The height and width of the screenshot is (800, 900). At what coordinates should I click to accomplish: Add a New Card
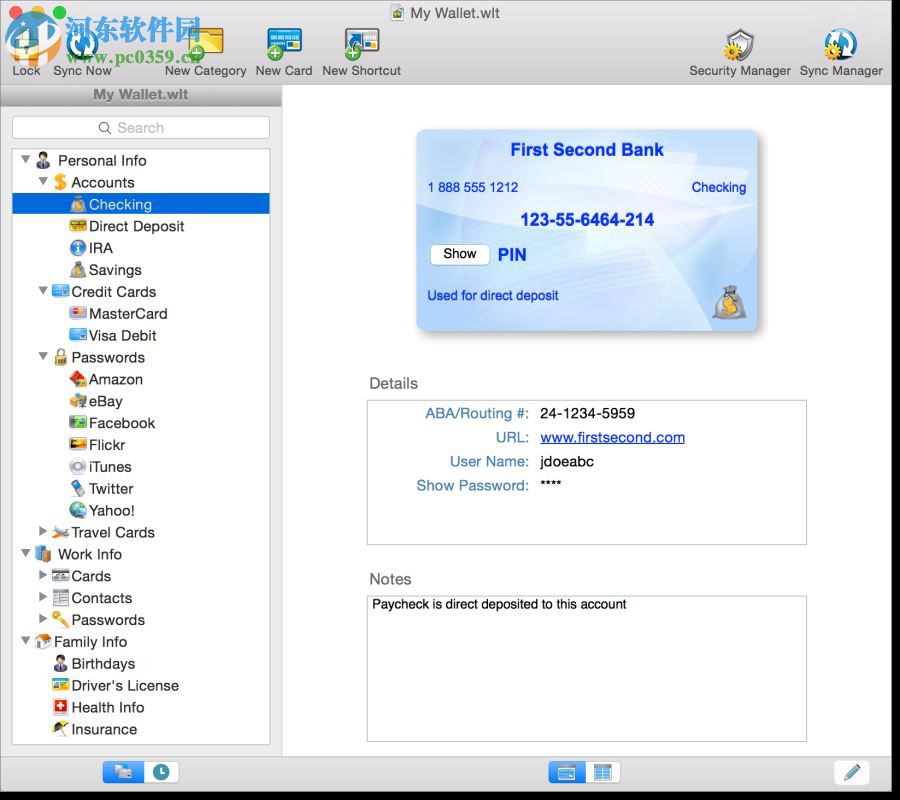coord(282,45)
